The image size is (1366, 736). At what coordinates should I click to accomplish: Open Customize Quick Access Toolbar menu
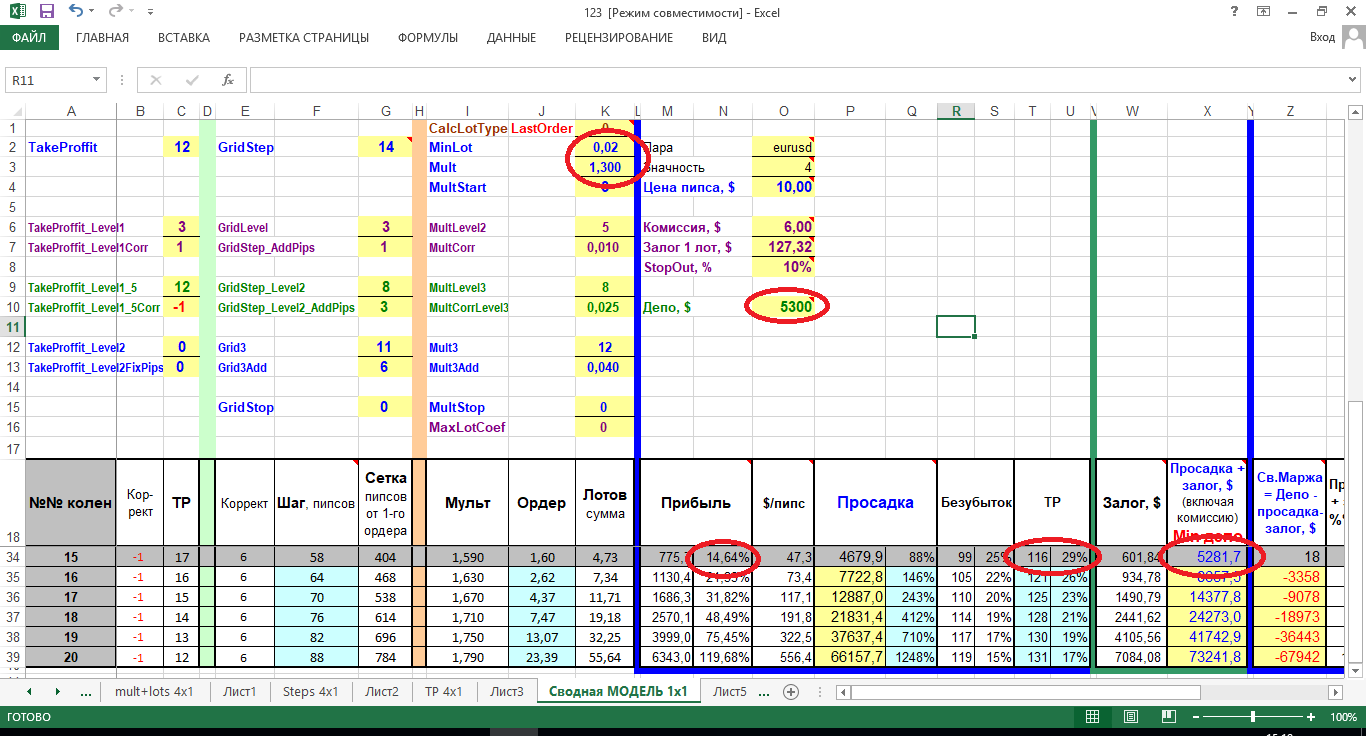point(151,13)
